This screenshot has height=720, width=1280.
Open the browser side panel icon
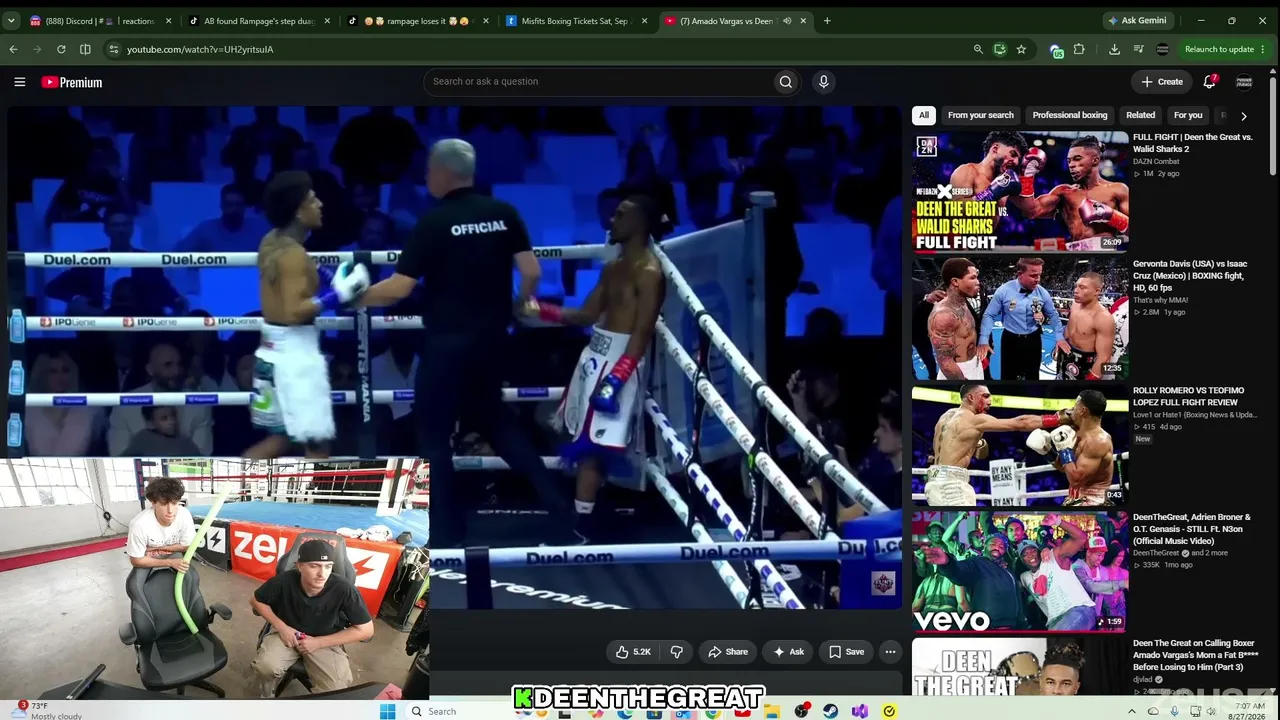click(85, 49)
